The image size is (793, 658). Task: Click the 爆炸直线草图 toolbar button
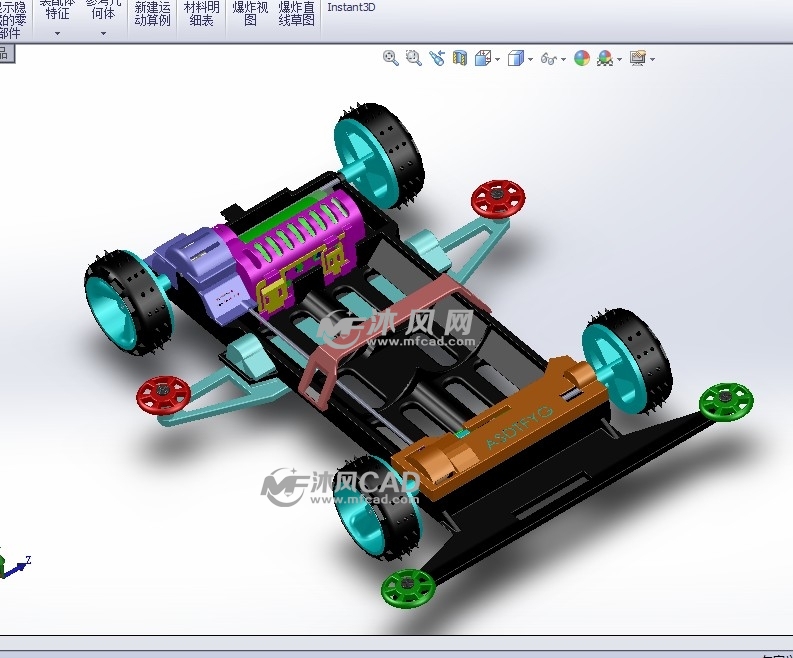[x=296, y=13]
